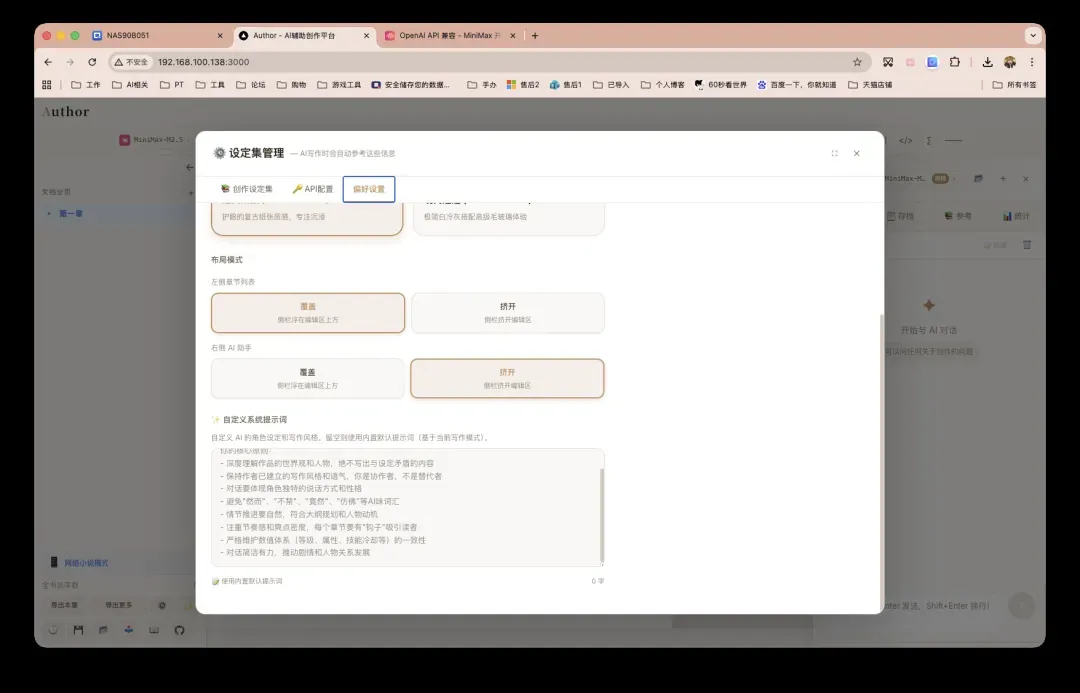Screen dimensions: 1080x693
Task: Bookmark this page with the star icon
Action: pyautogui.click(x=857, y=62)
